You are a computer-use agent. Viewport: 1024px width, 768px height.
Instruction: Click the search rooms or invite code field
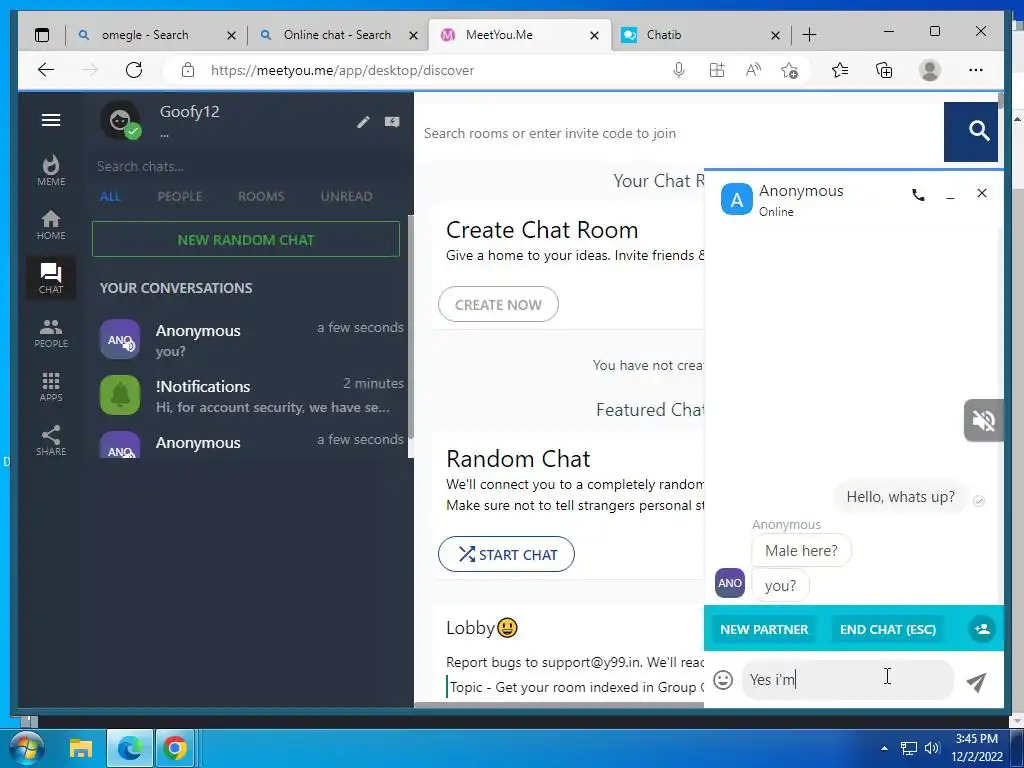pos(679,133)
